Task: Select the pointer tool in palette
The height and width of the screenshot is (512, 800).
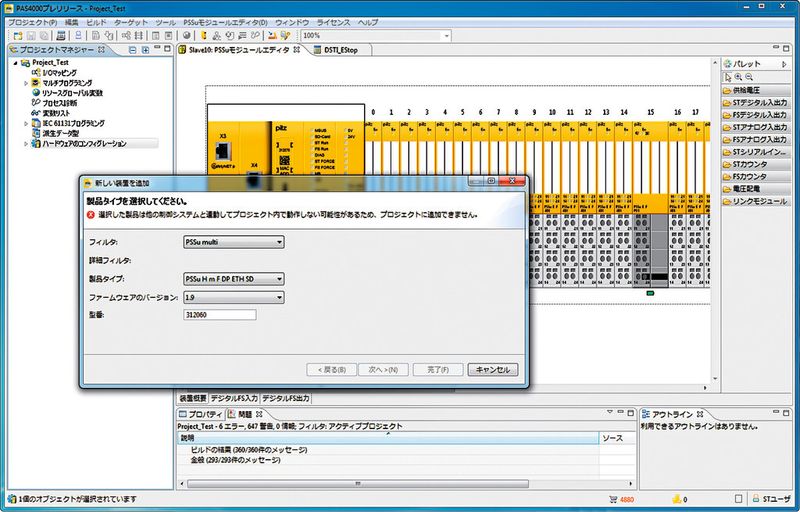Action: pyautogui.click(x=726, y=77)
